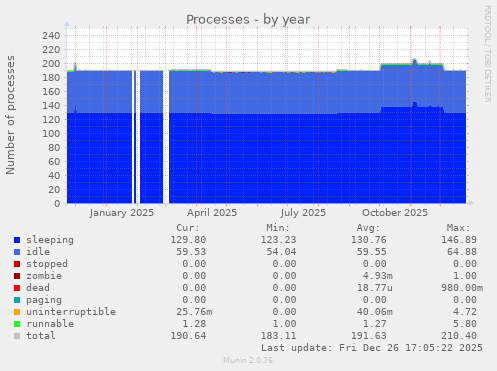Click sleeping average value 130.76

368,240
